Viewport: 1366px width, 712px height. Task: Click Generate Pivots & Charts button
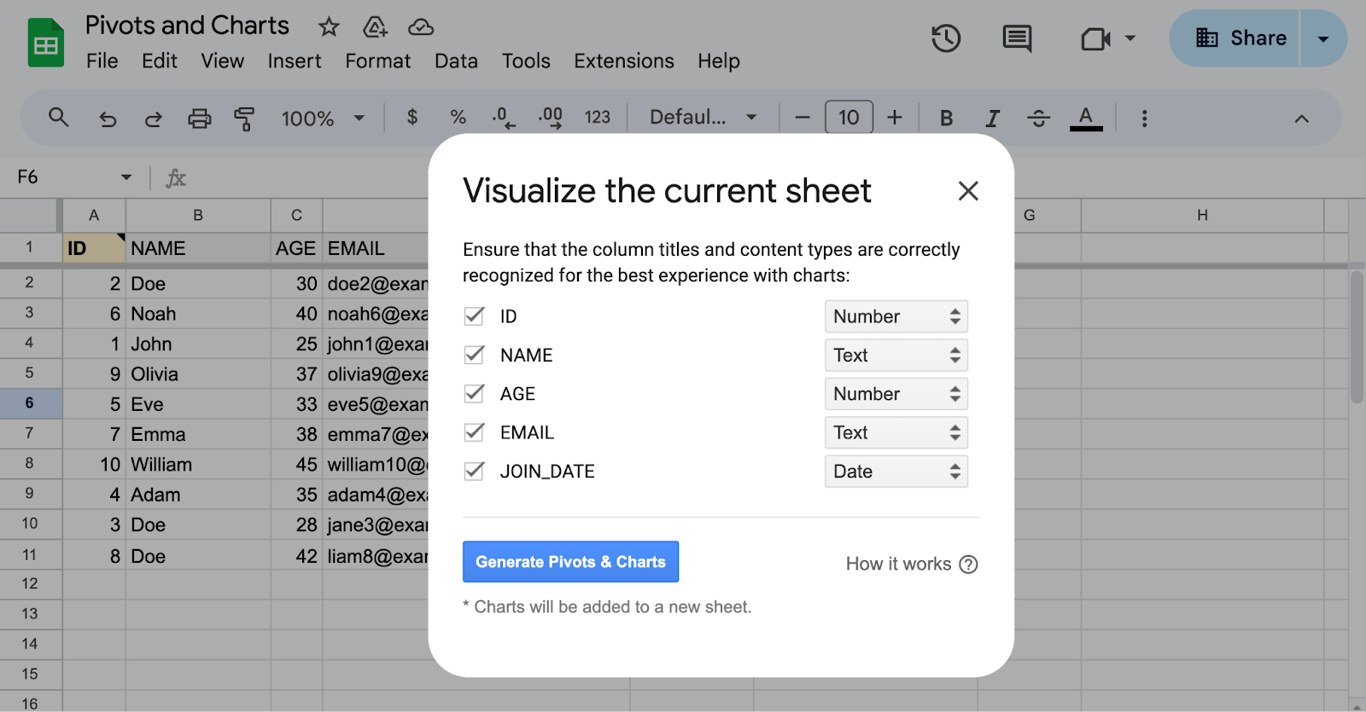571,562
